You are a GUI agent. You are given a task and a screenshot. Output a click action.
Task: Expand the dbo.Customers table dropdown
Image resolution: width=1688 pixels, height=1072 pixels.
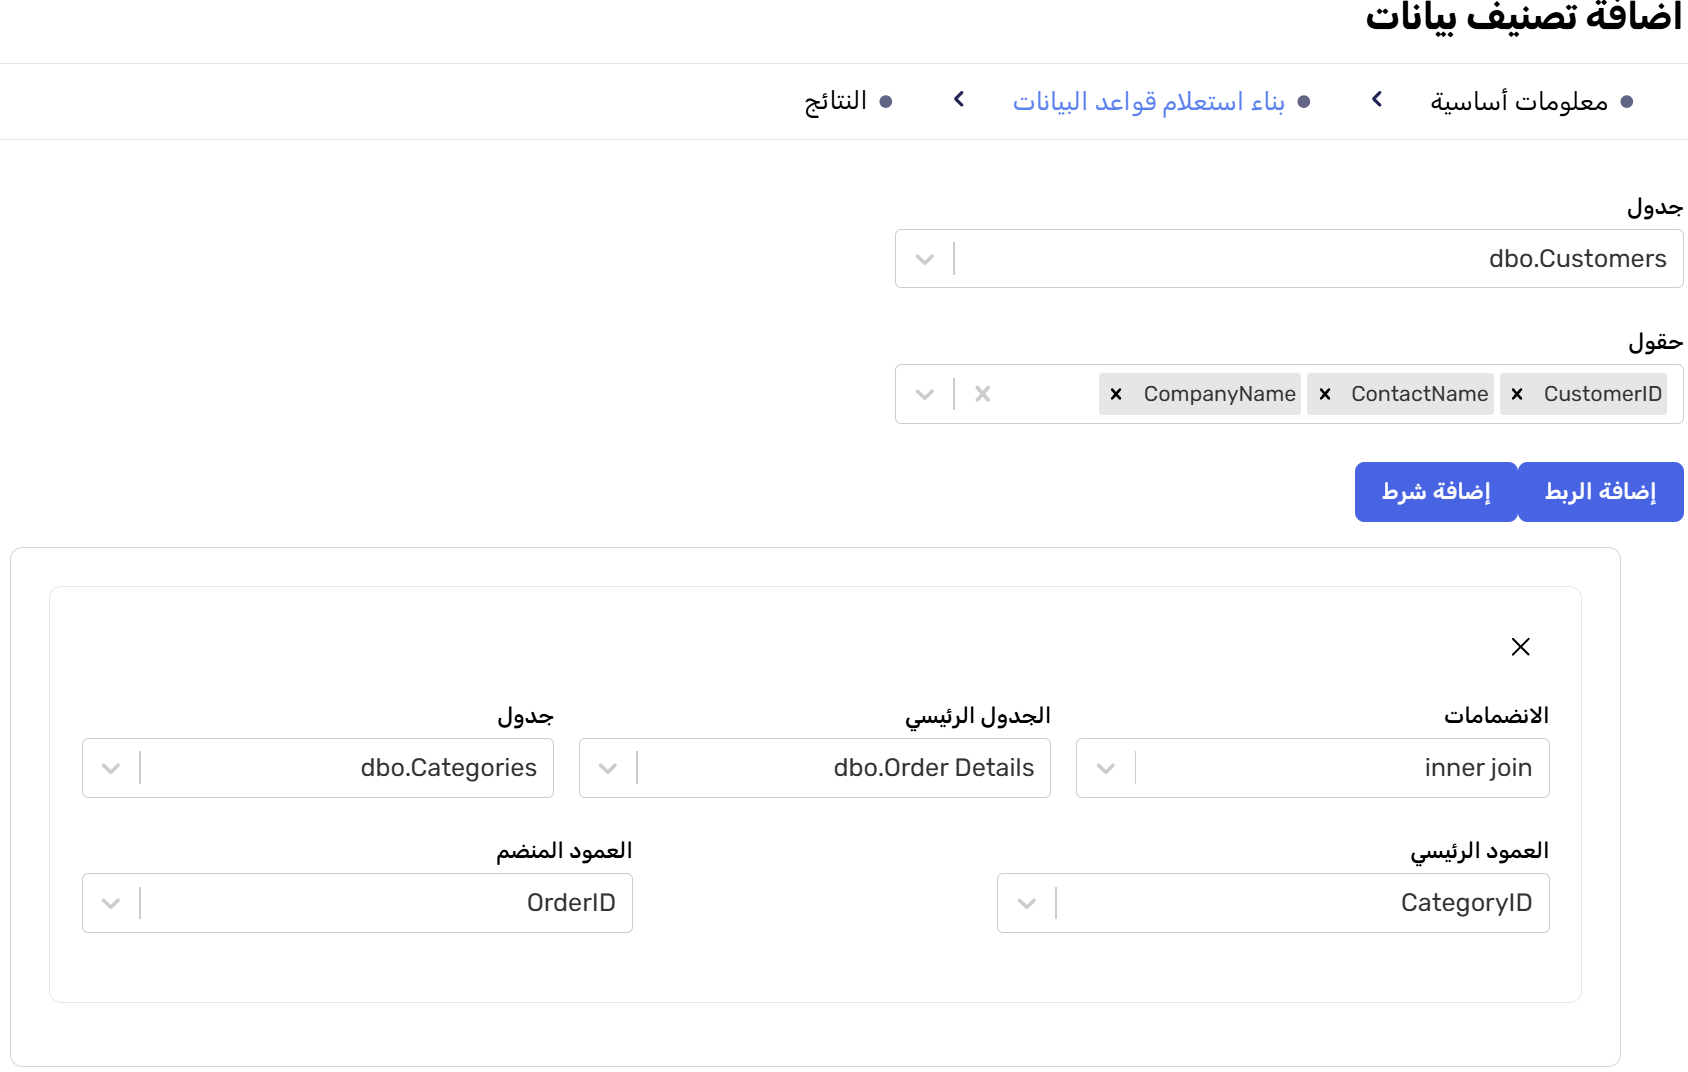tap(925, 259)
